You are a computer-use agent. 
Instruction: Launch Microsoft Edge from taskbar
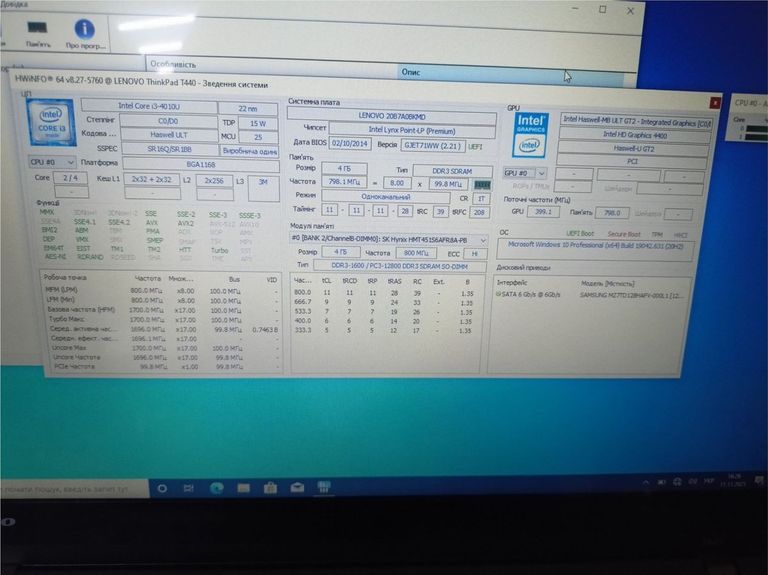pyautogui.click(x=216, y=488)
